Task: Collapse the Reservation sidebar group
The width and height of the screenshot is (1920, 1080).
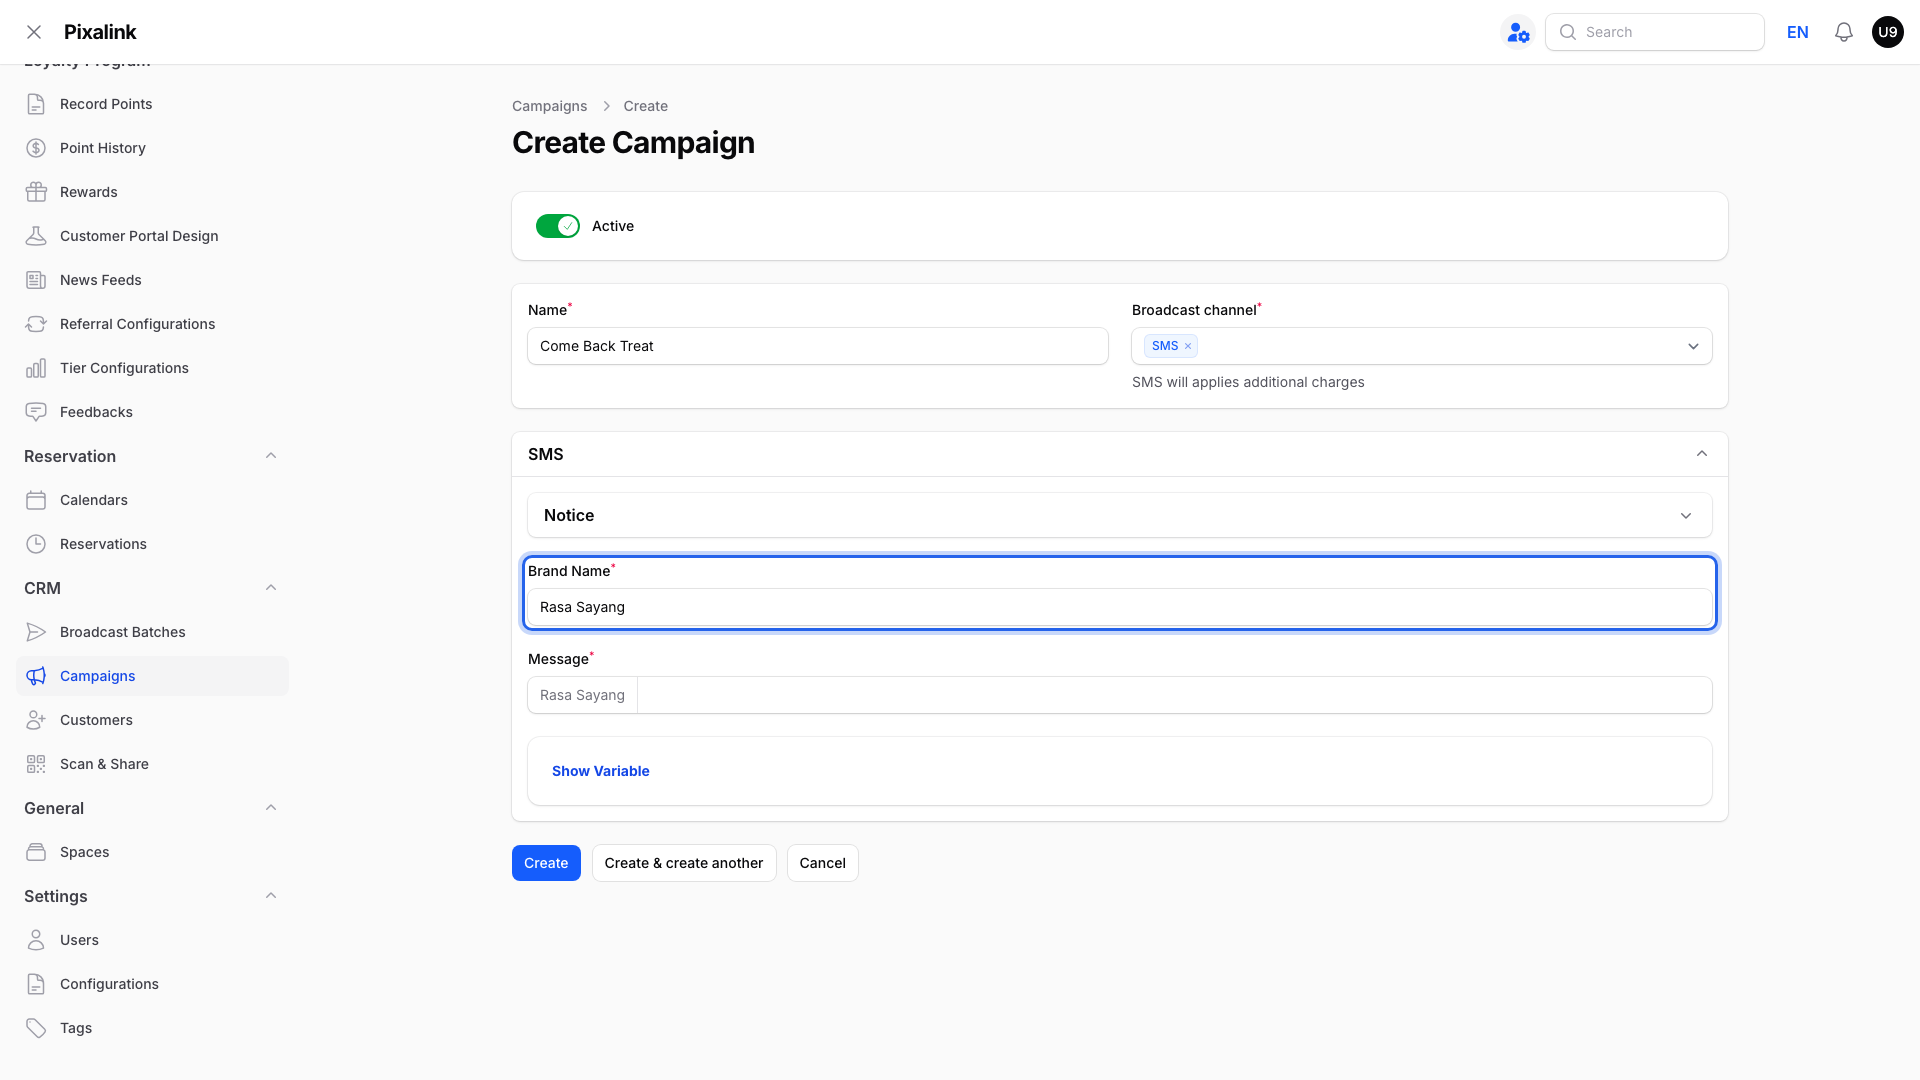Action: click(x=271, y=456)
